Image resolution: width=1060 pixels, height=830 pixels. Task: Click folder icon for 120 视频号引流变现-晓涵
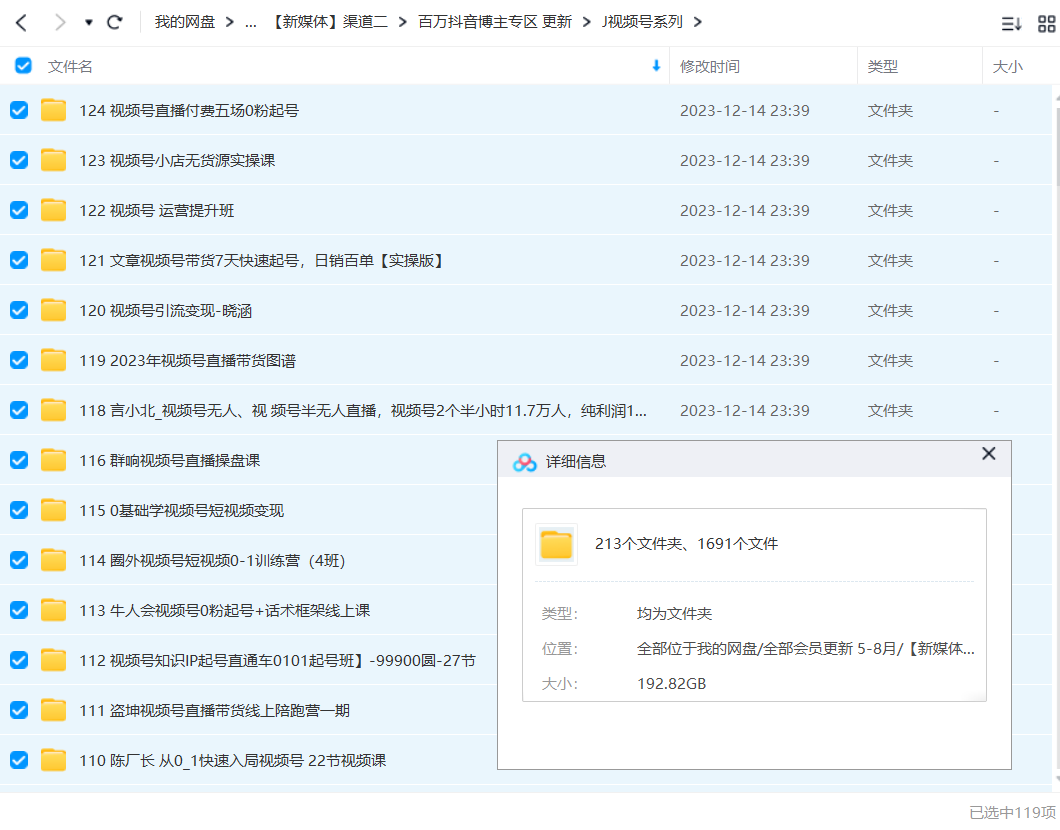(54, 310)
